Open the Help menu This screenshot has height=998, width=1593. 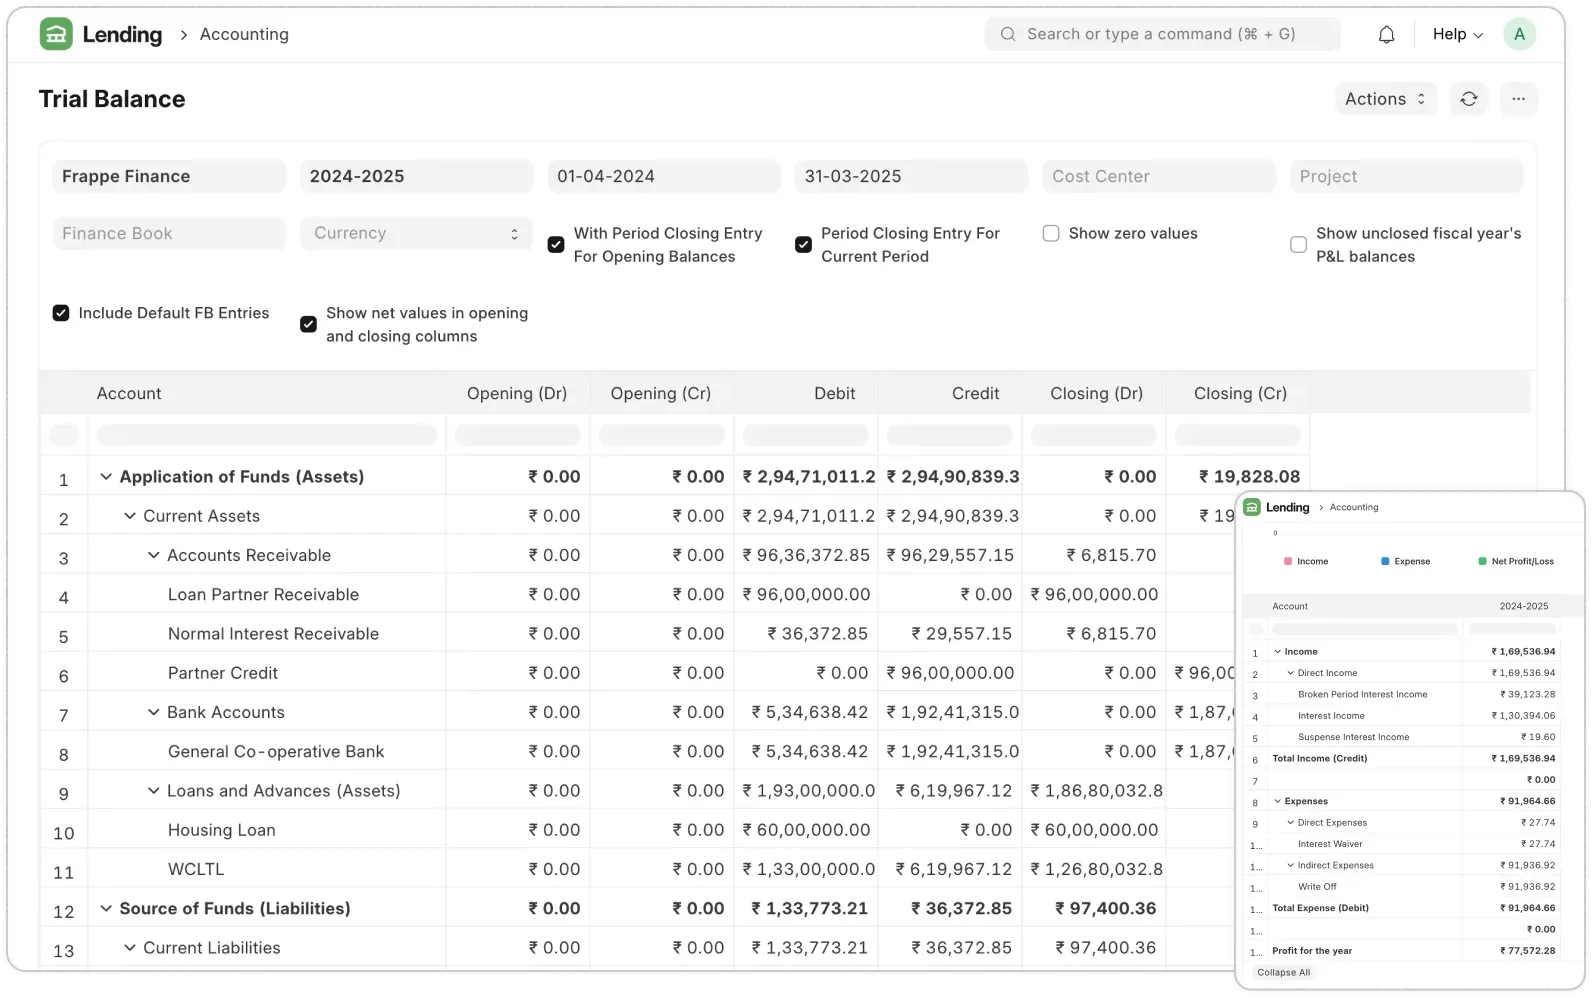[1457, 34]
